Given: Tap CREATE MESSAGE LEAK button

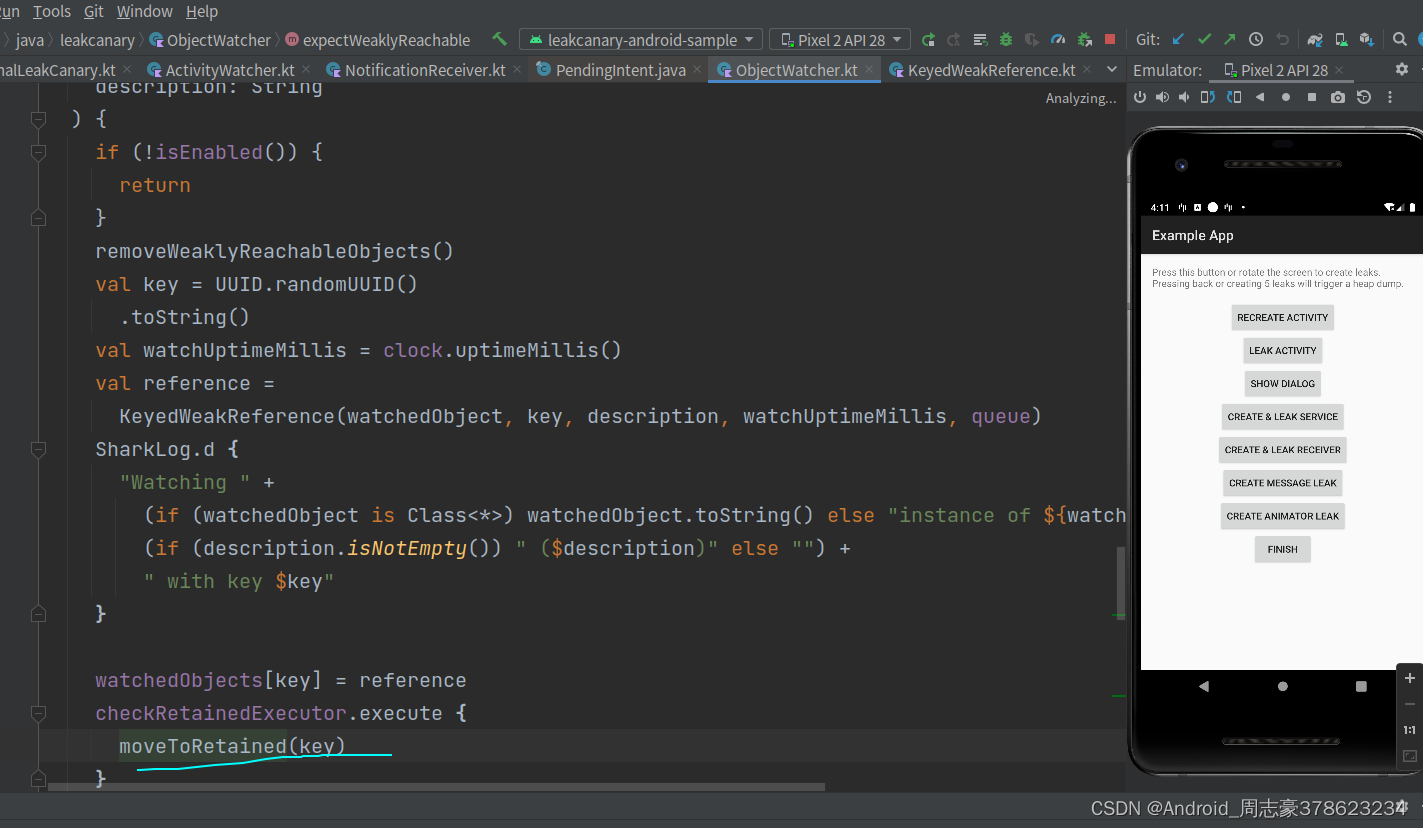Looking at the screenshot, I should point(1282,482).
